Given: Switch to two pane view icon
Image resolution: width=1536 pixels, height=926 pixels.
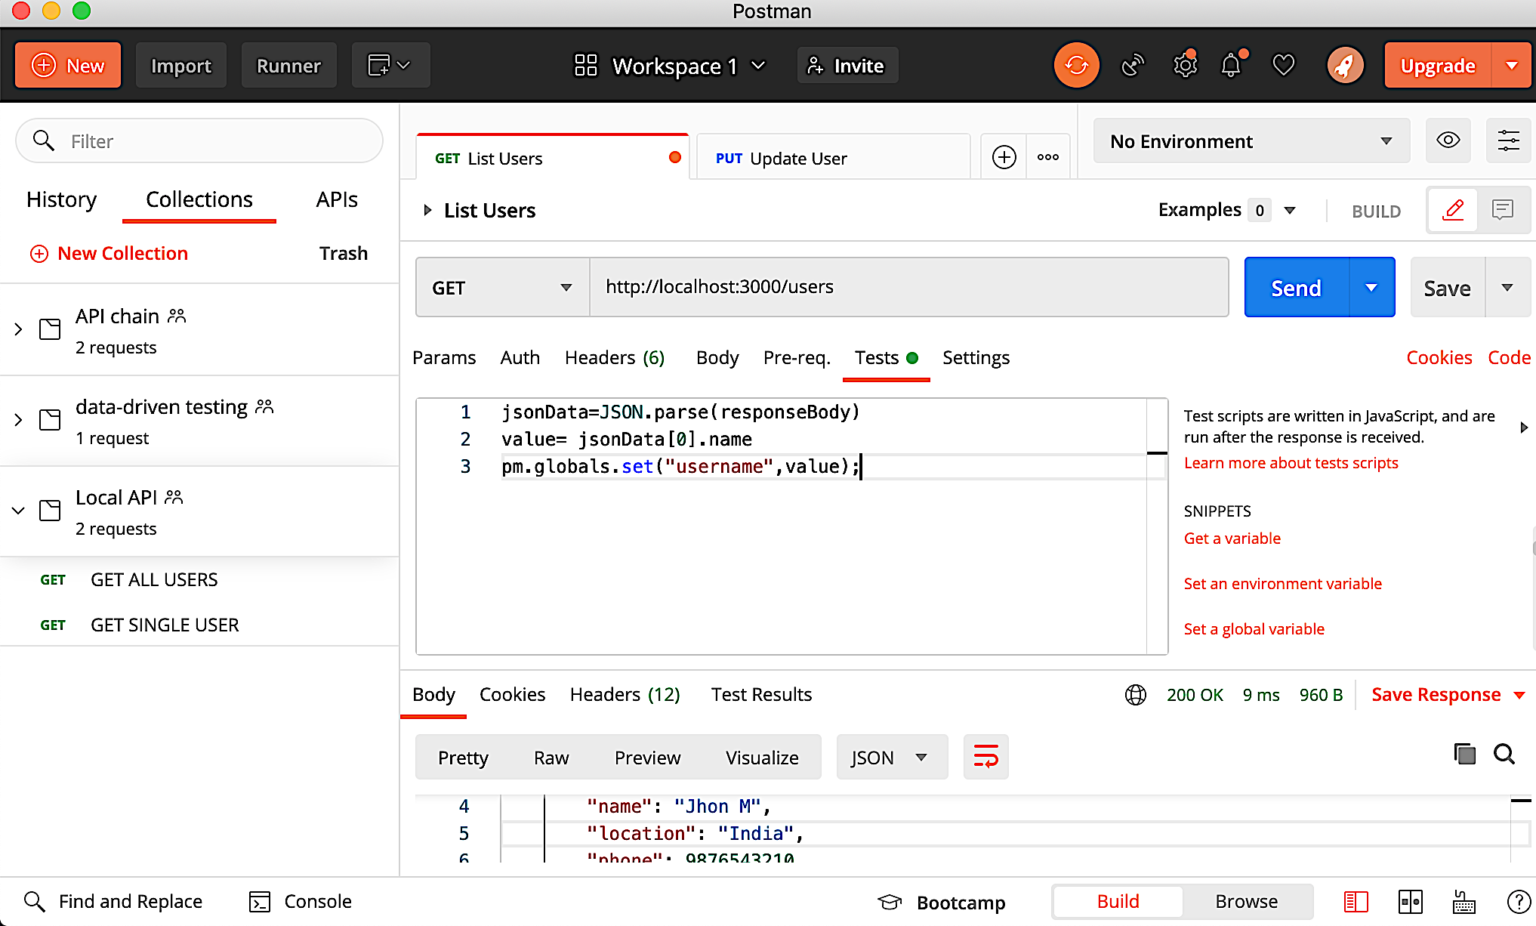Looking at the screenshot, I should 1410,902.
